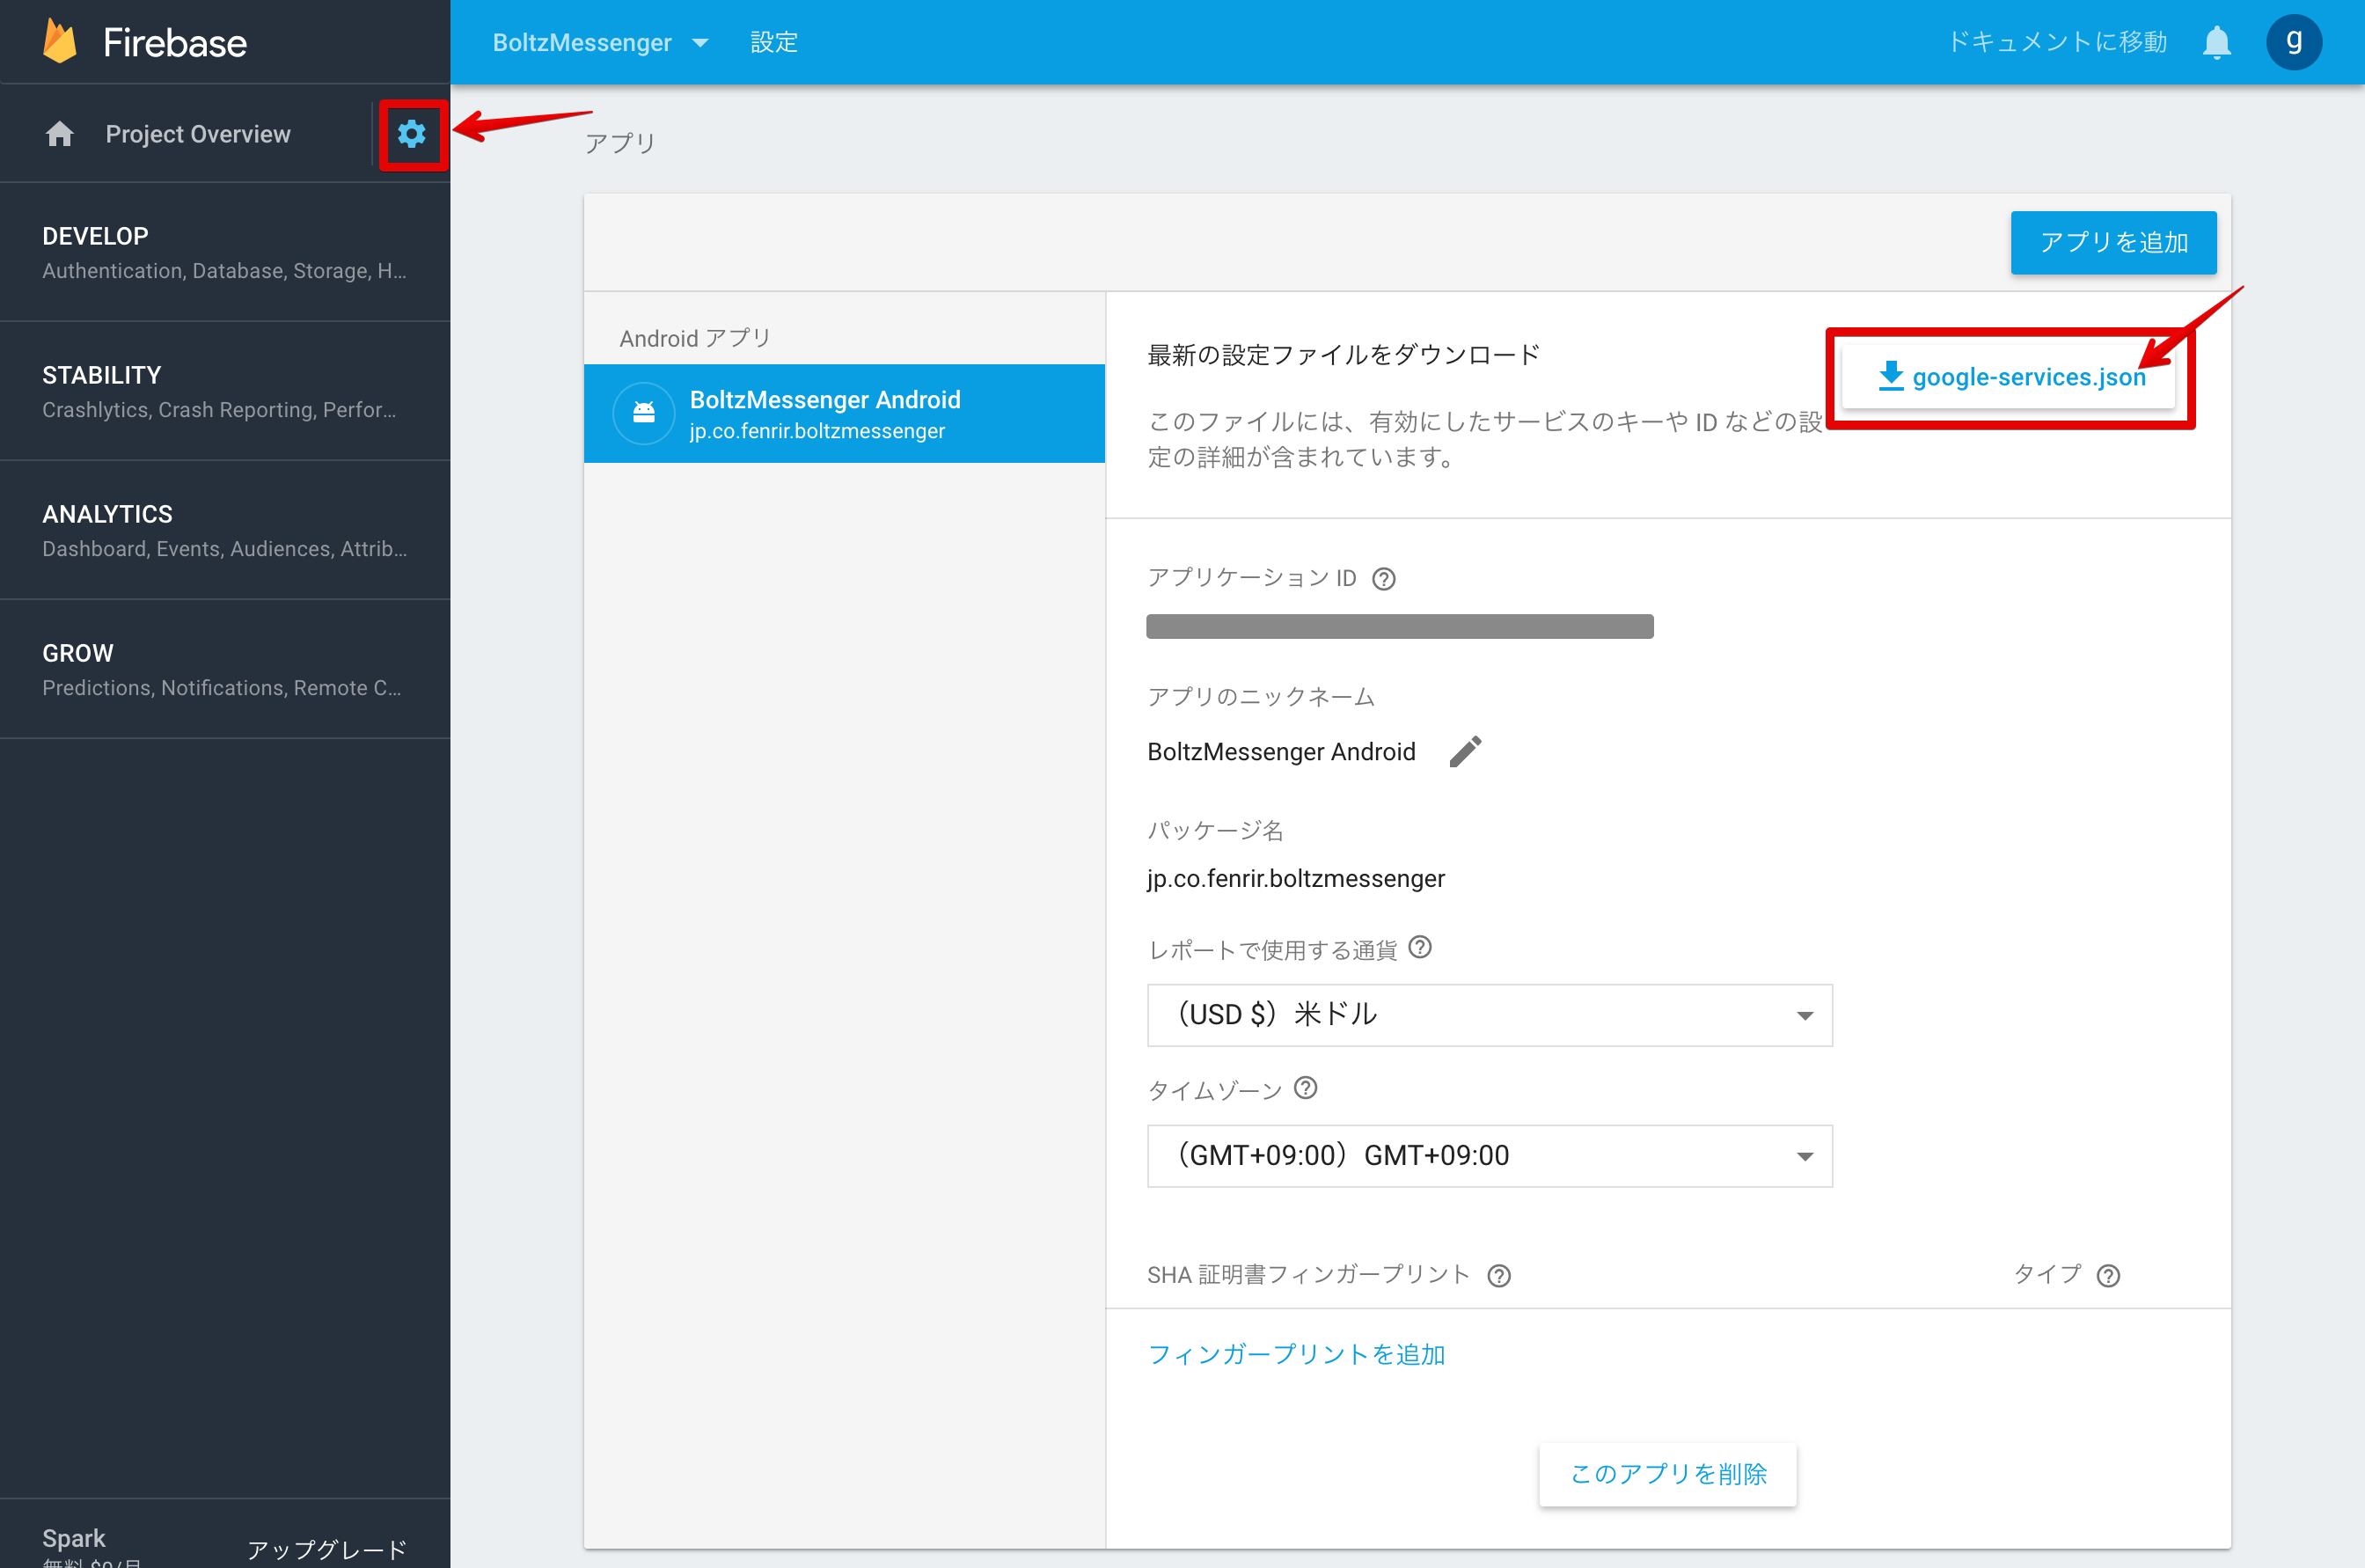The width and height of the screenshot is (2365, 1568).
Task: Download google-services.json file
Action: pyautogui.click(x=2009, y=376)
